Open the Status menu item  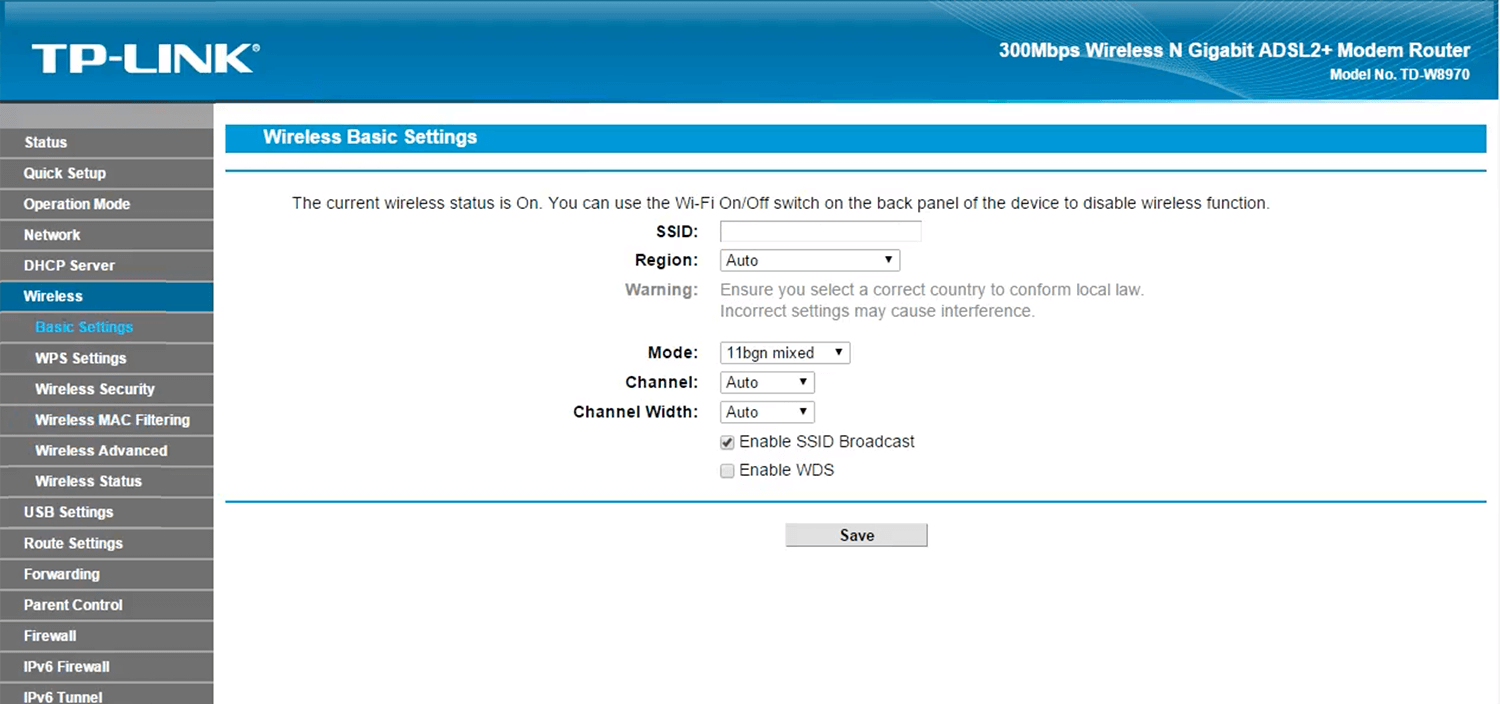[46, 143]
